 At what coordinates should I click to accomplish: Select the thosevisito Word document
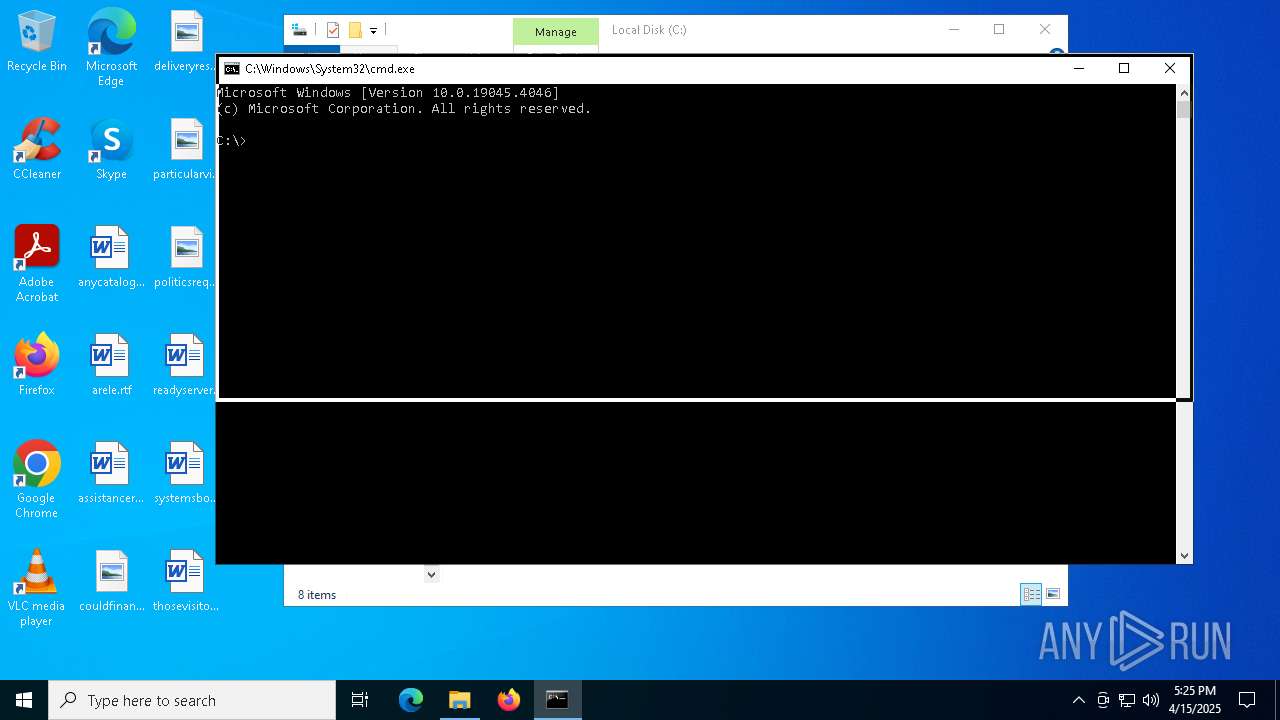[185, 581]
